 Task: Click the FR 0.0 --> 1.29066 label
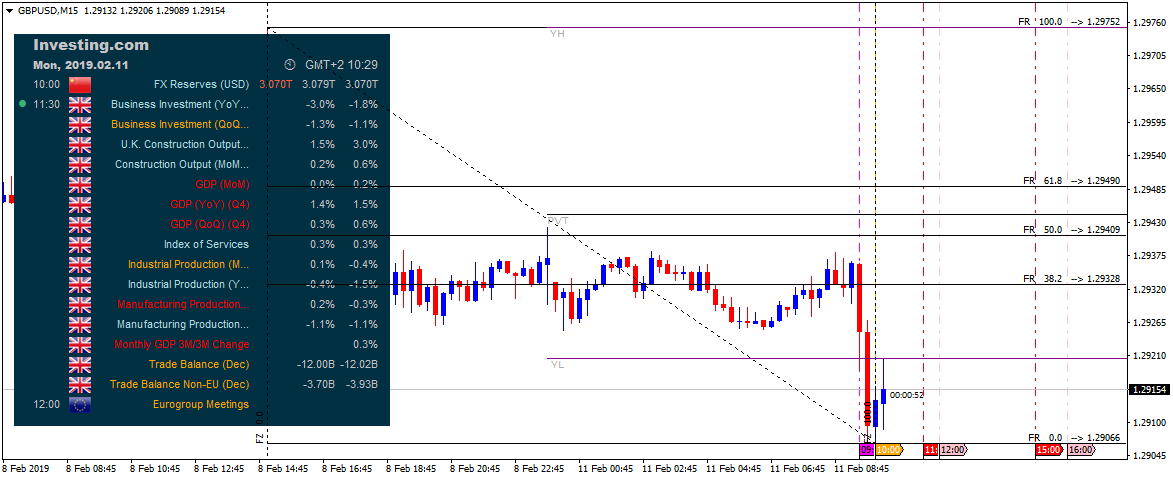tap(1074, 437)
